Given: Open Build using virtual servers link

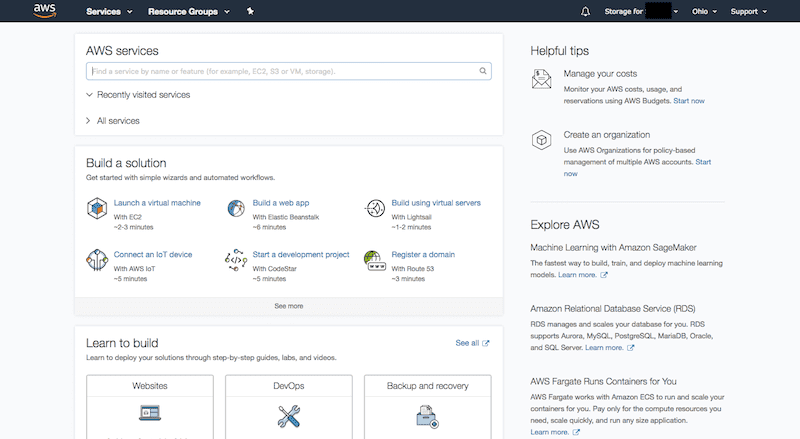Looking at the screenshot, I should point(436,203).
